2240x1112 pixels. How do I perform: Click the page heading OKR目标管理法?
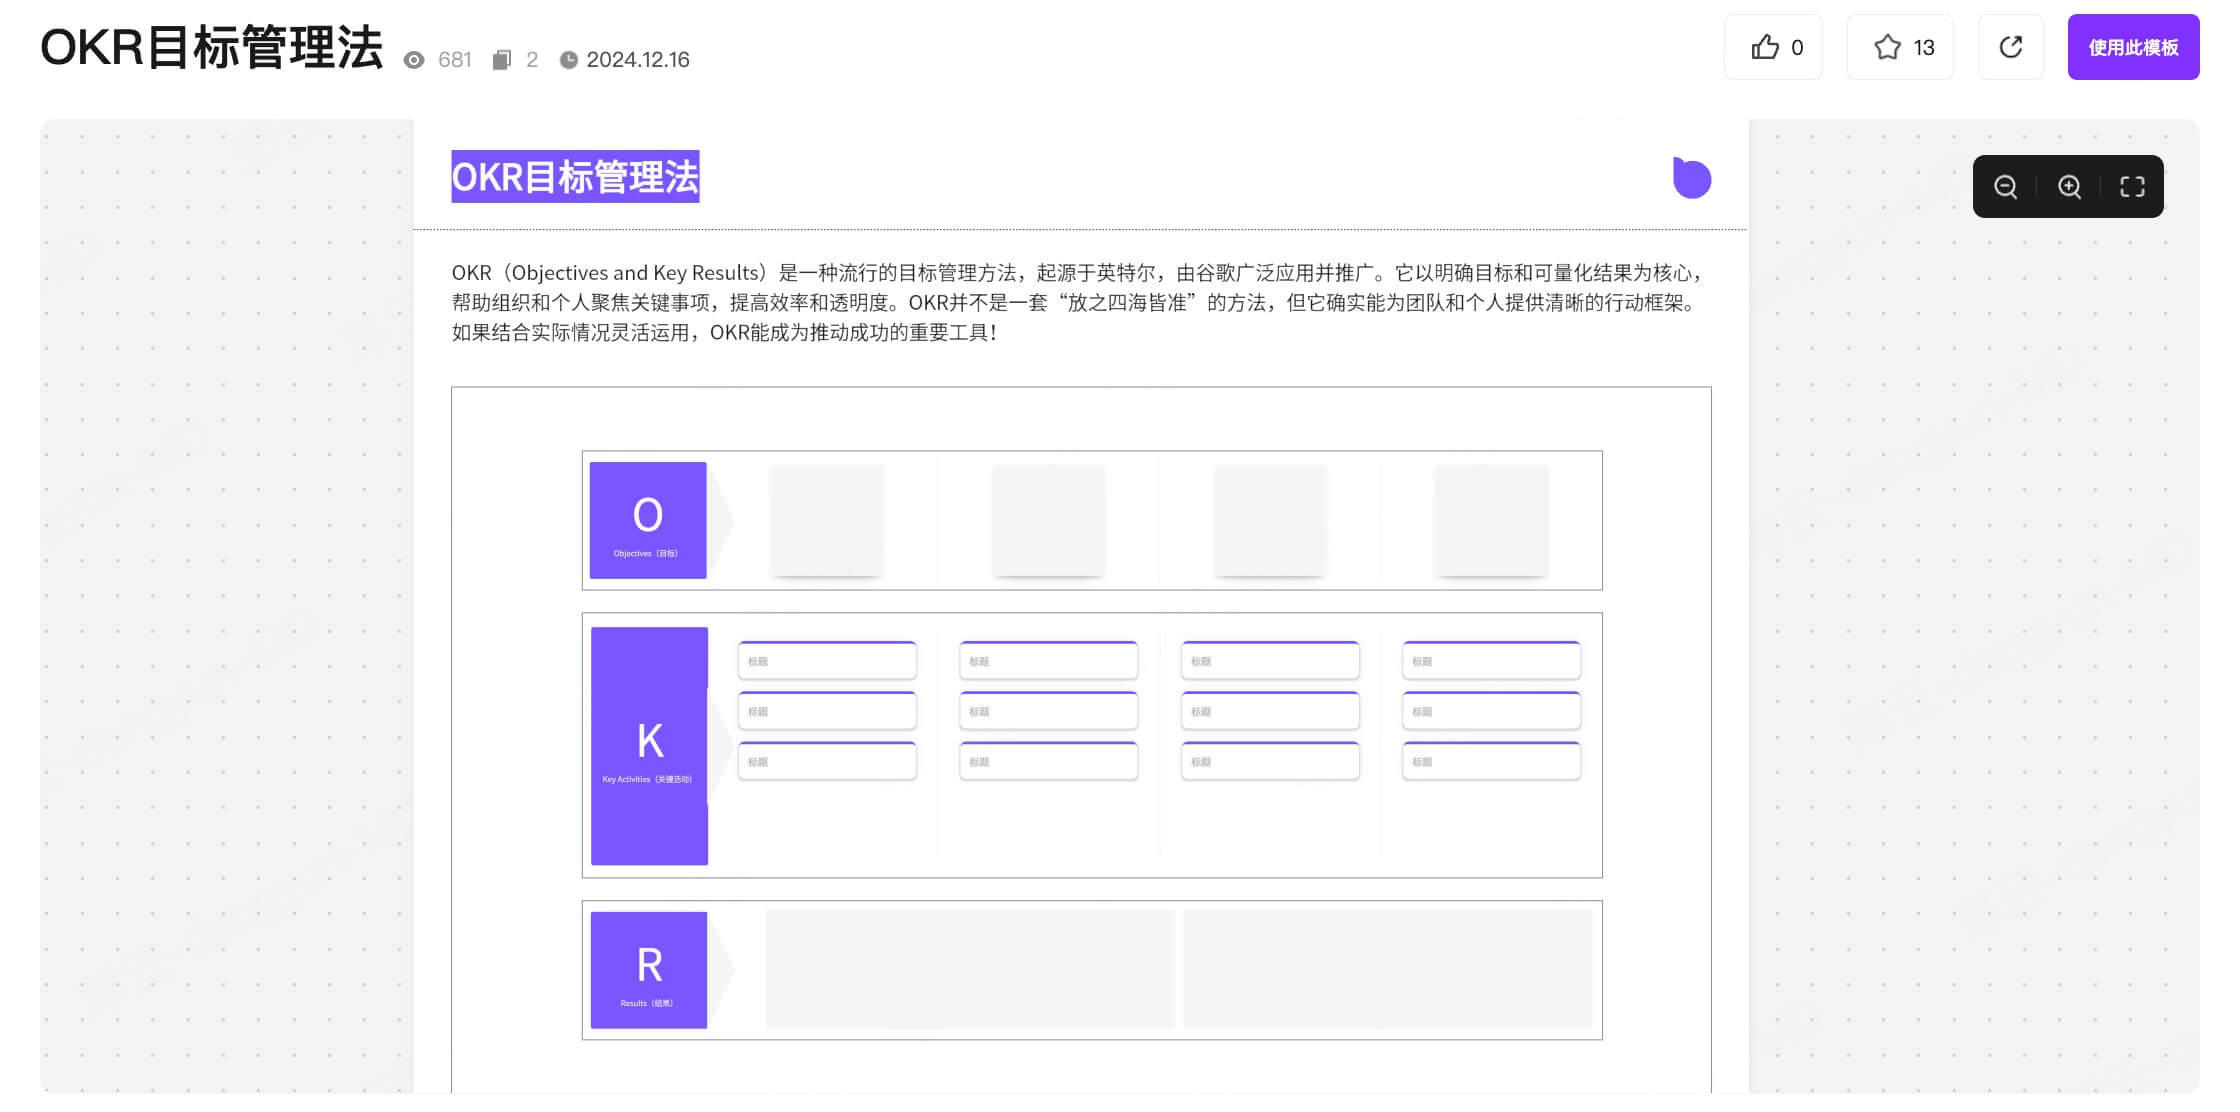click(x=211, y=47)
